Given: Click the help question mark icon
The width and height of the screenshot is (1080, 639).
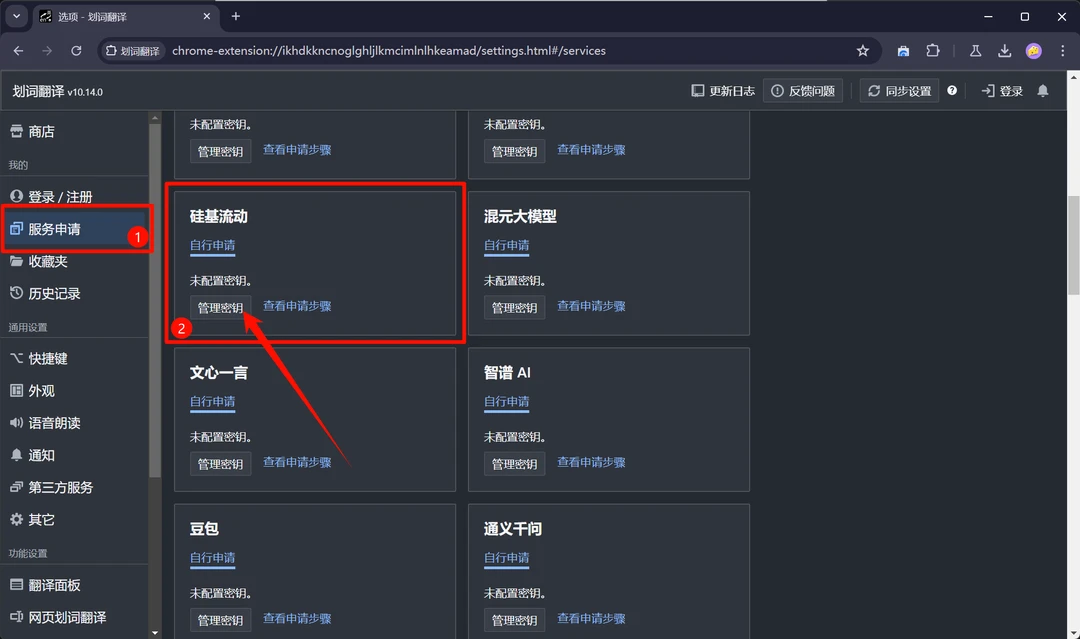Looking at the screenshot, I should point(952,90).
